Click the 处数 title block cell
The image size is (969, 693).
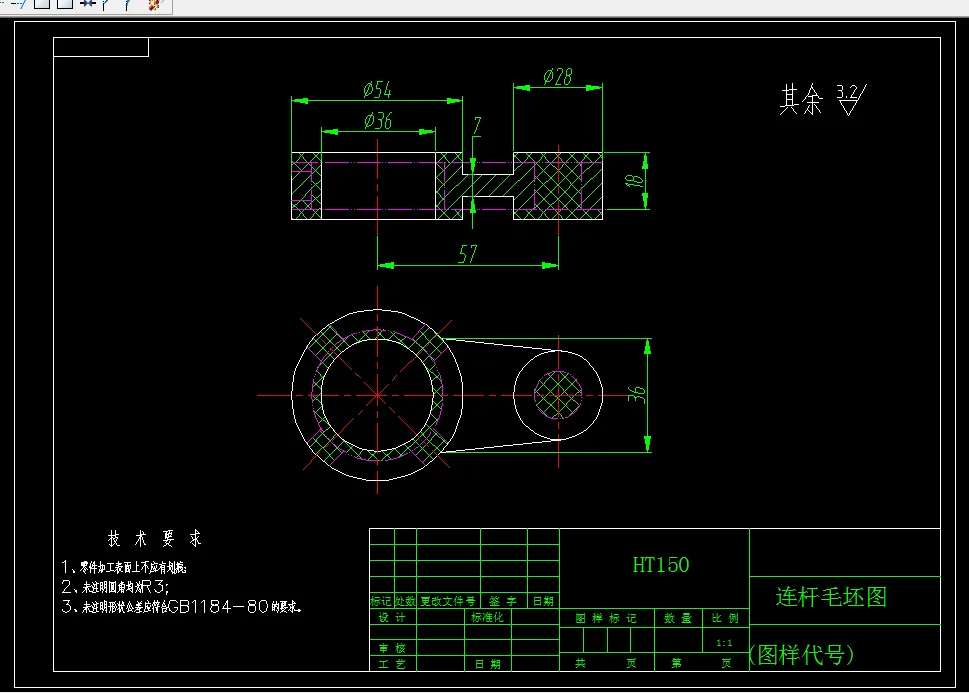(x=405, y=601)
